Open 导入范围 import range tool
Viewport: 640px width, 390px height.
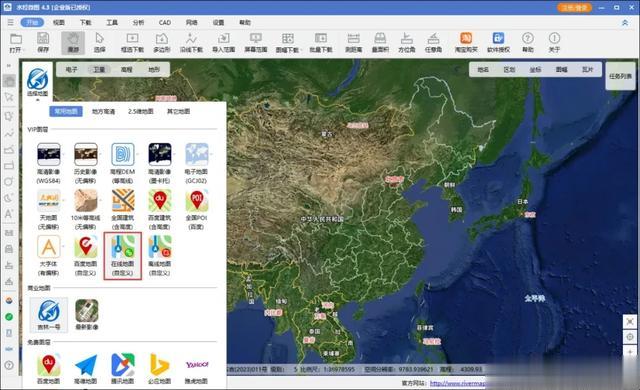pos(223,42)
